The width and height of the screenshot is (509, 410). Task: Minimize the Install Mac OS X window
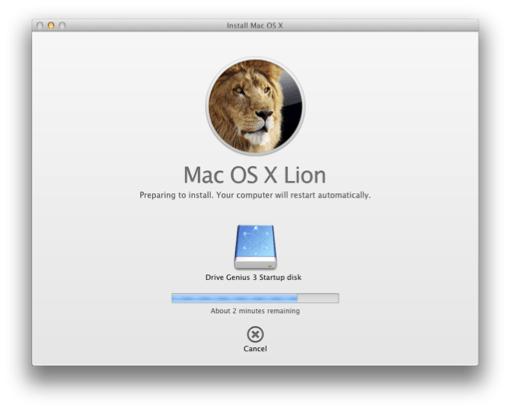coord(51,25)
